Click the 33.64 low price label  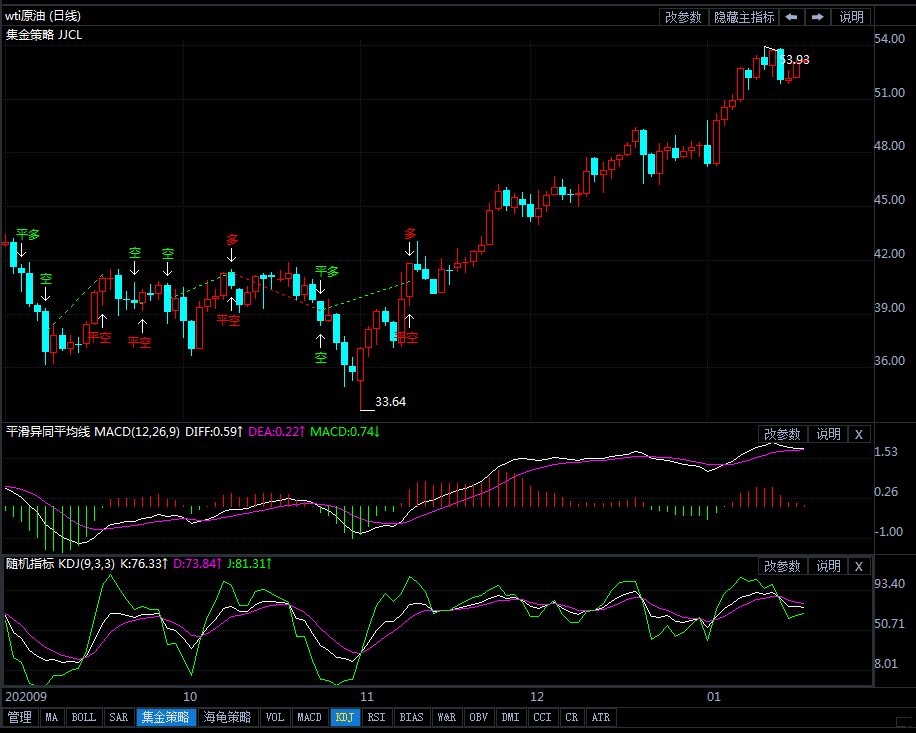click(390, 402)
